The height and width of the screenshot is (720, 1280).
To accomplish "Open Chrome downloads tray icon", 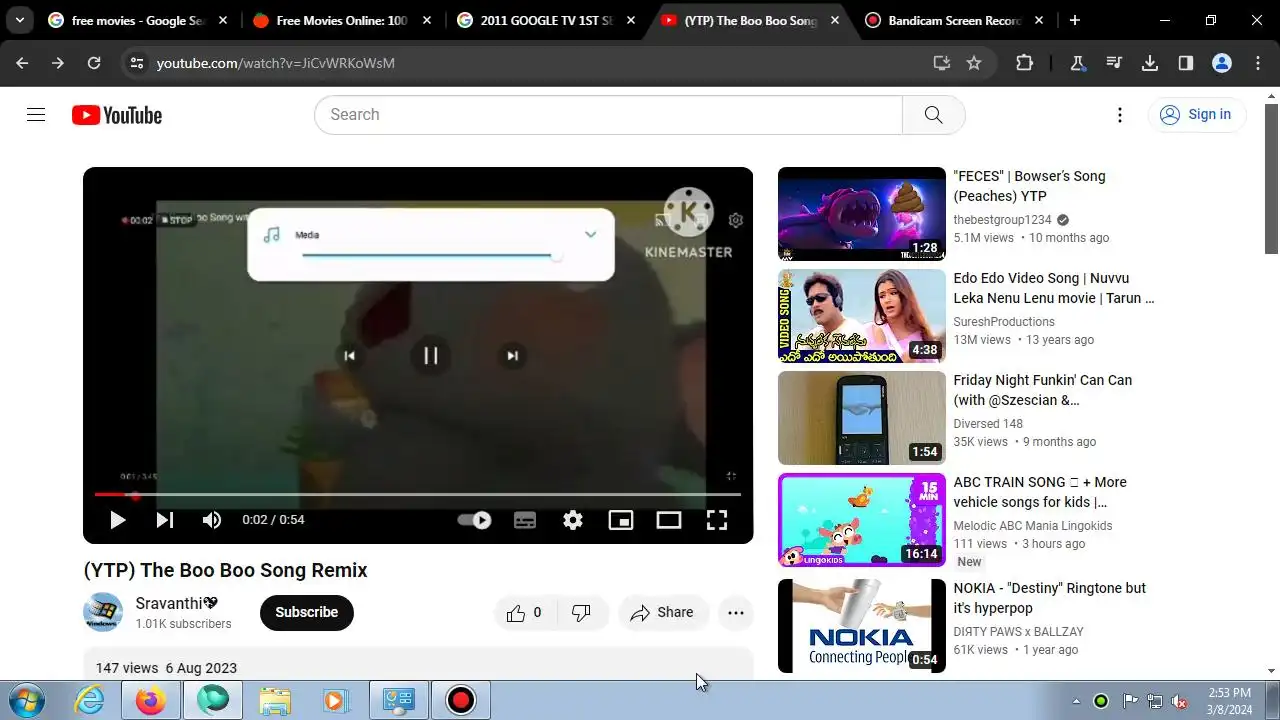I will [x=1150, y=63].
